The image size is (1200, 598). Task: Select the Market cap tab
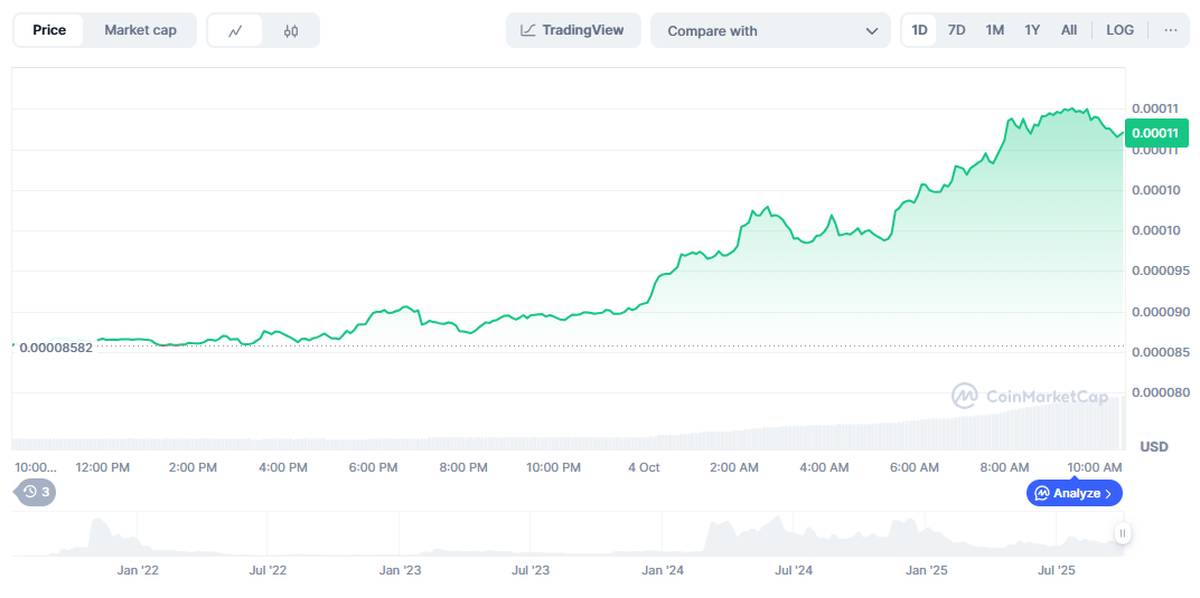coord(140,30)
